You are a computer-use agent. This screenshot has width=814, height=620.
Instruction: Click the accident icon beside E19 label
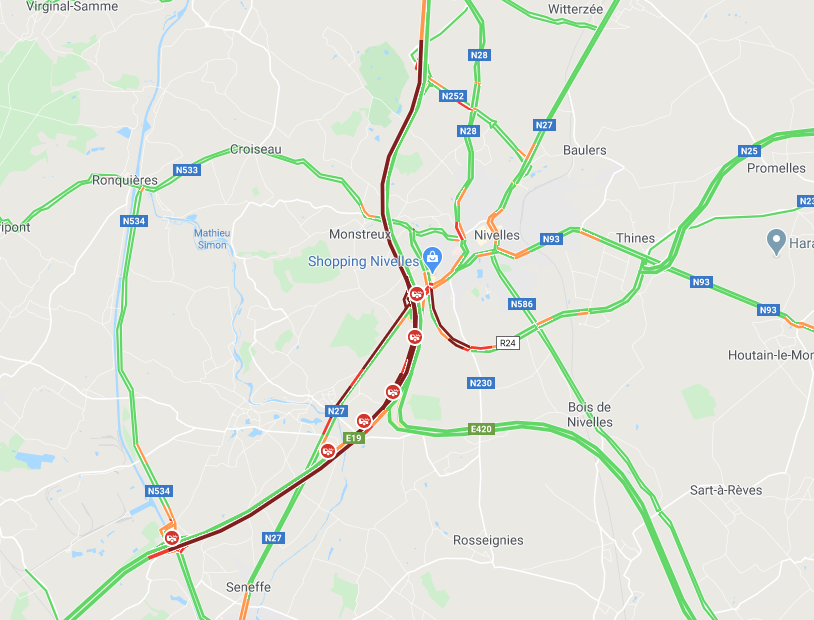coord(364,421)
